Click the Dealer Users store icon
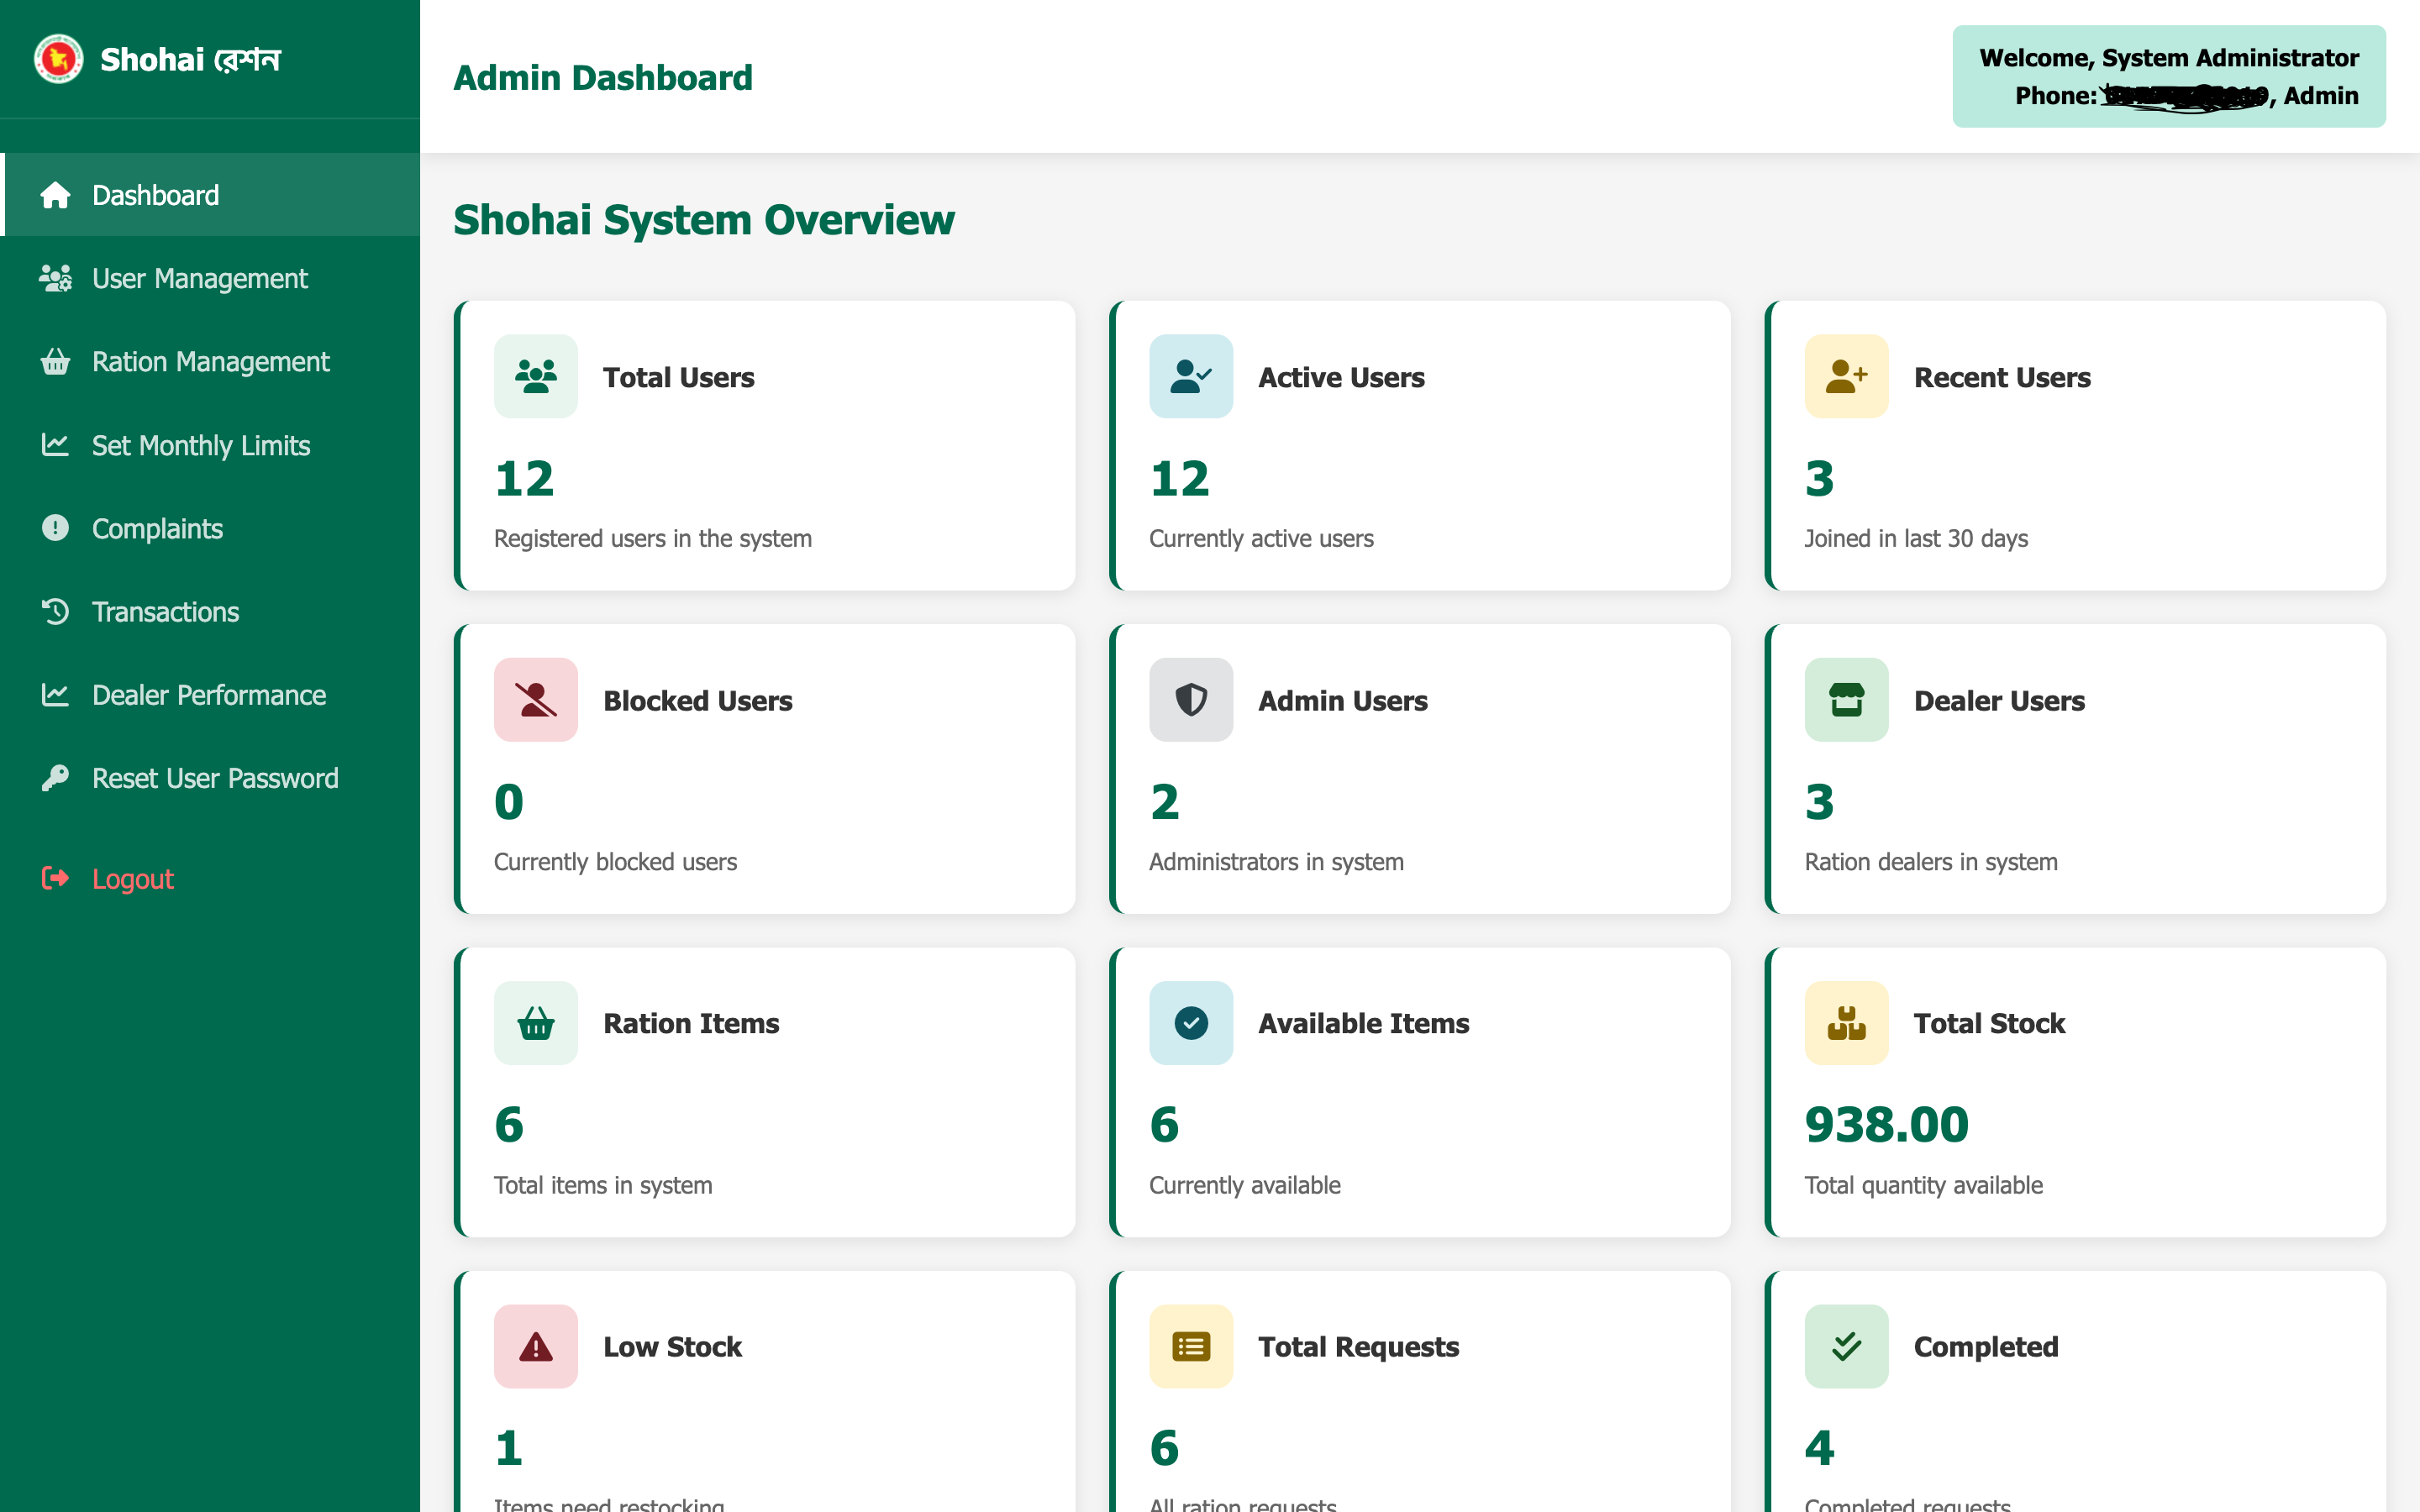The image size is (2420, 1512). tap(1846, 699)
